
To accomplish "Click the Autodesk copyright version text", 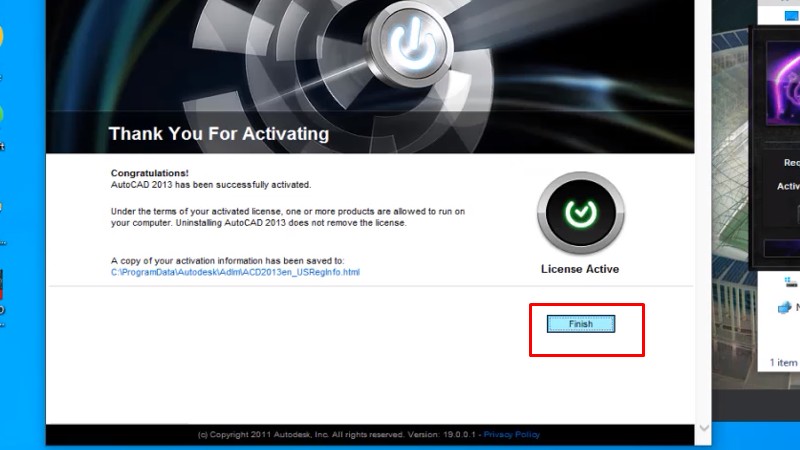I will (338, 435).
